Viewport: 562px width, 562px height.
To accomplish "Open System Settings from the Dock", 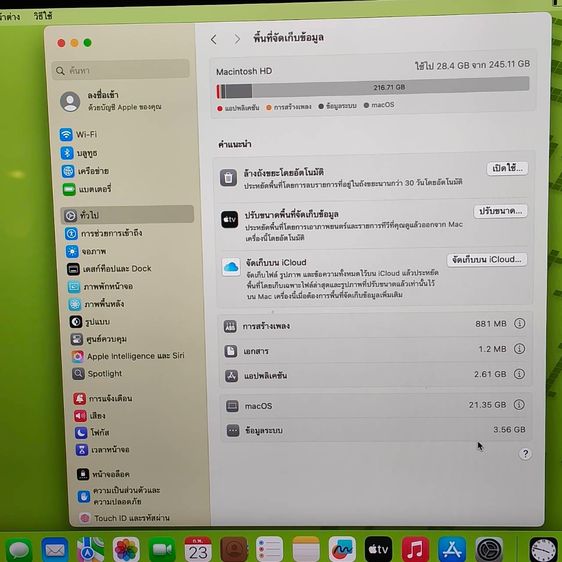I will click(x=489, y=549).
